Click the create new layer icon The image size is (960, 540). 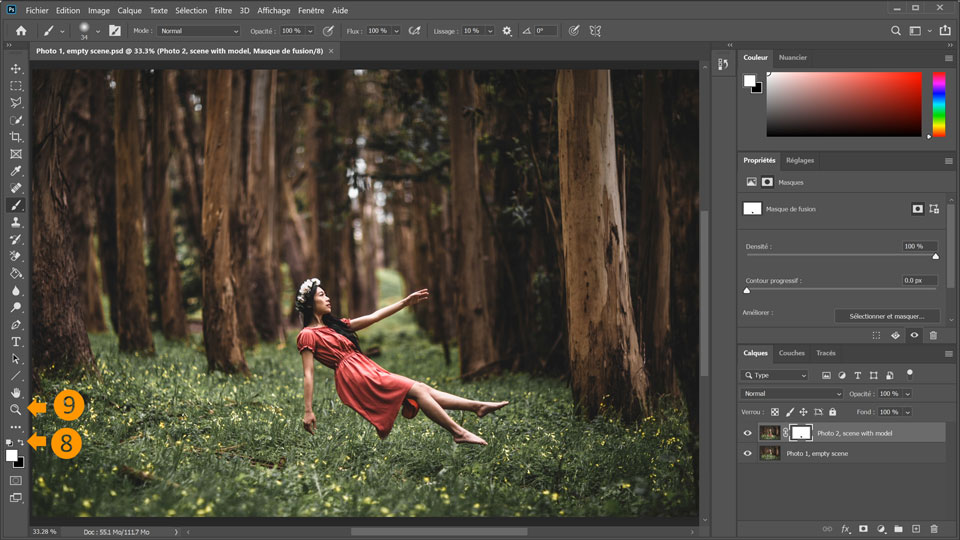(x=916, y=528)
